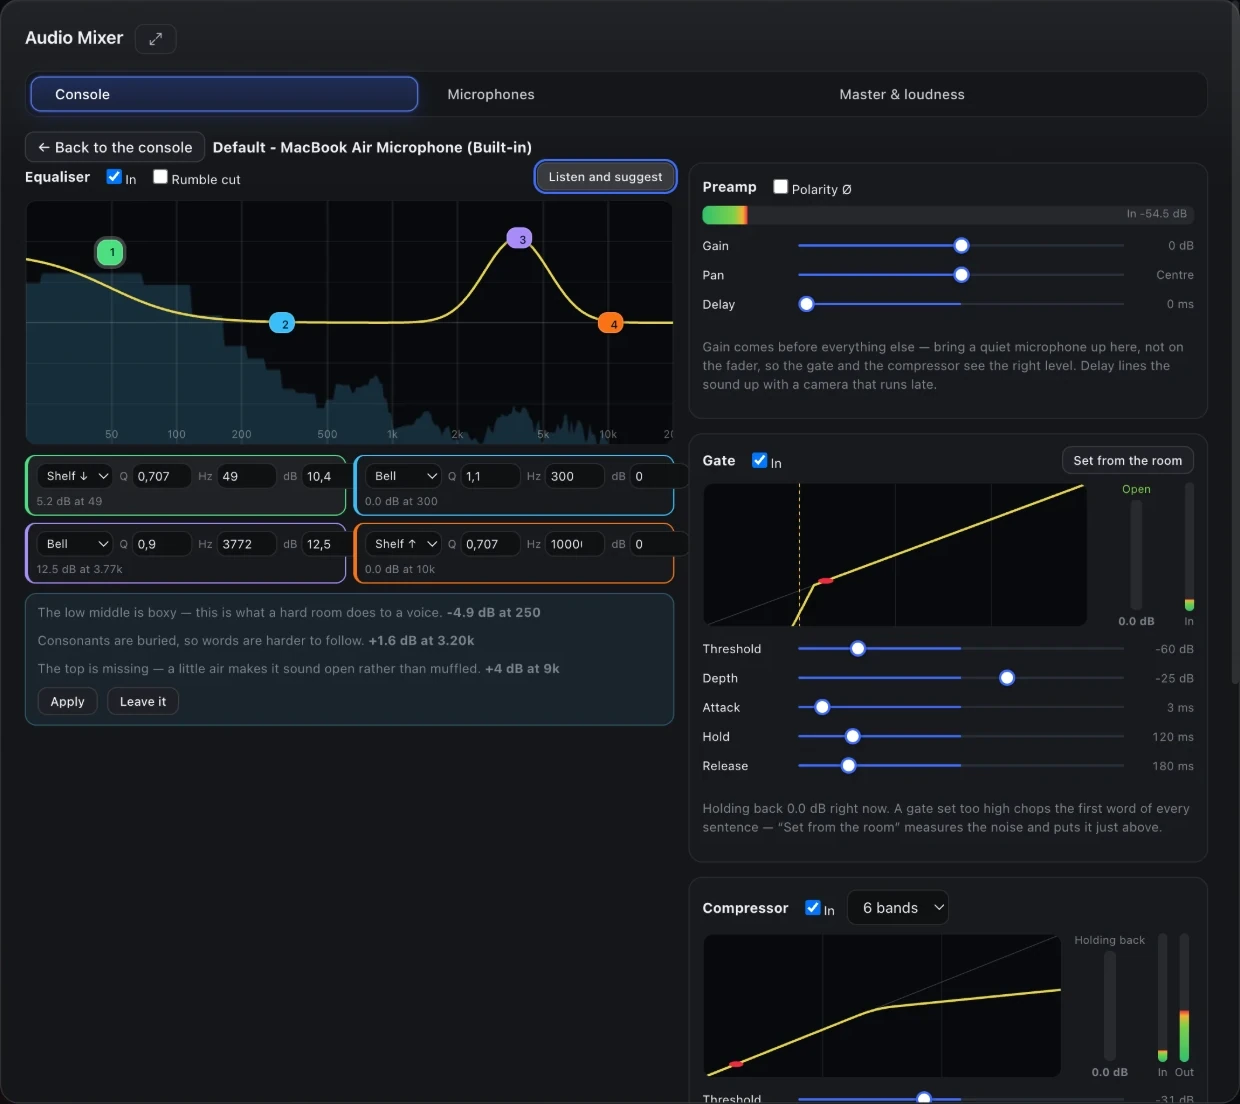Select EQ band node 4 on the curve
The width and height of the screenshot is (1240, 1104).
pyautogui.click(x=612, y=323)
